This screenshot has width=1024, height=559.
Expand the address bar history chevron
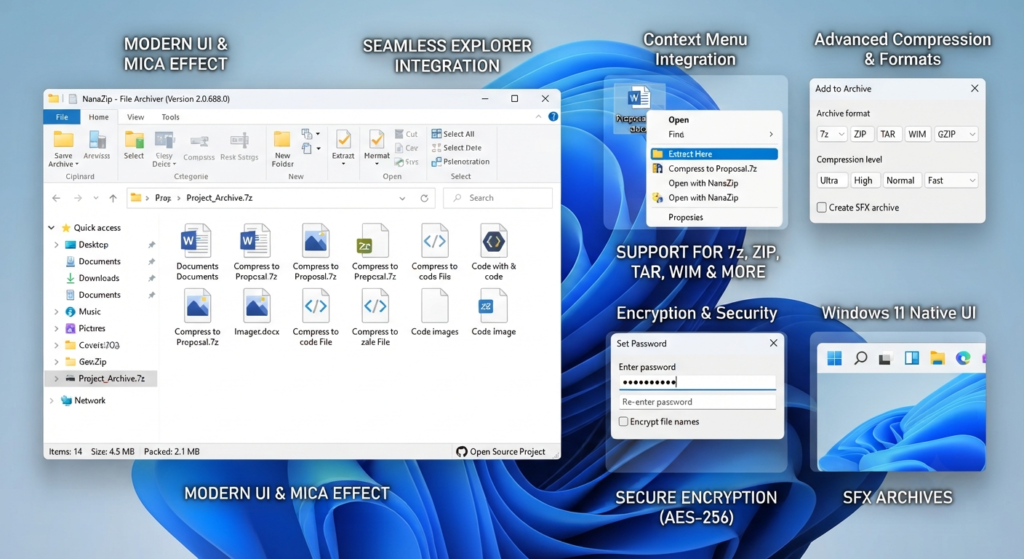pos(402,198)
